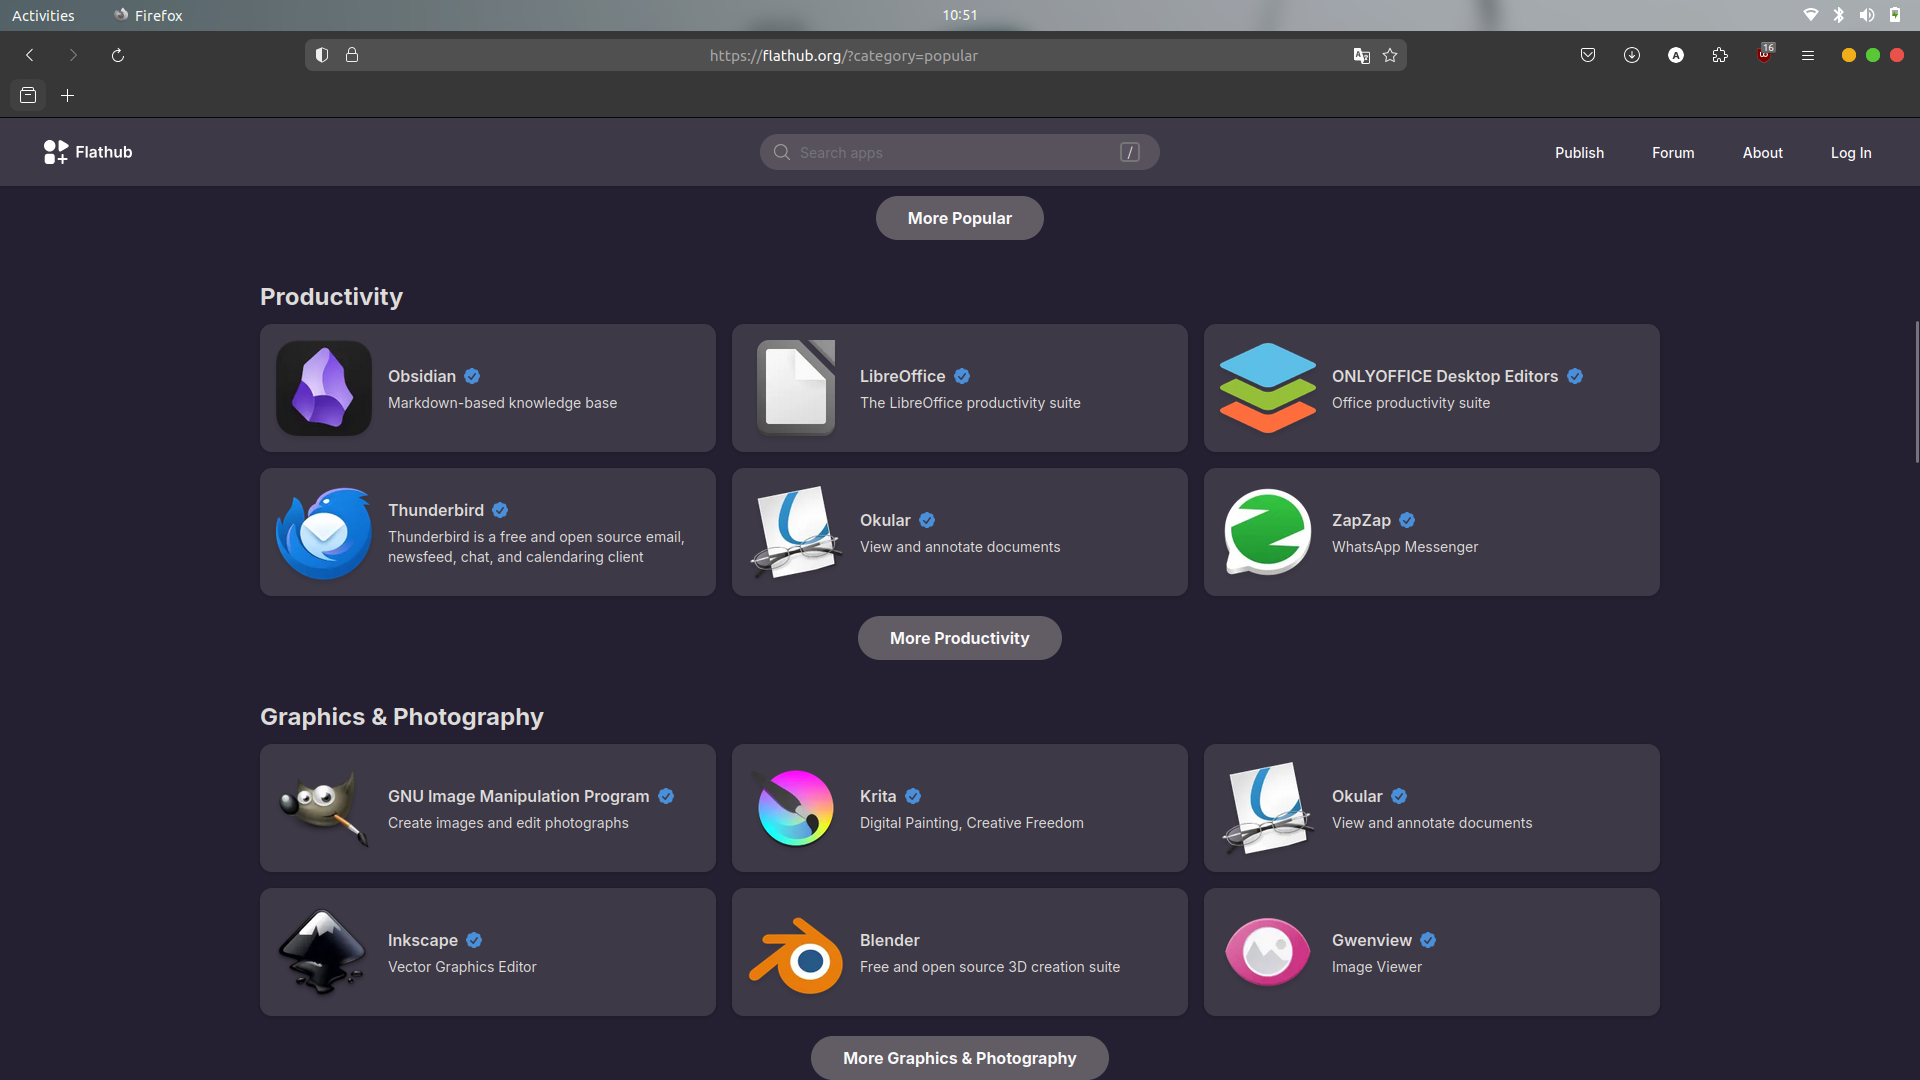
Task: Click the translate page icon in address bar
Action: coord(1361,55)
